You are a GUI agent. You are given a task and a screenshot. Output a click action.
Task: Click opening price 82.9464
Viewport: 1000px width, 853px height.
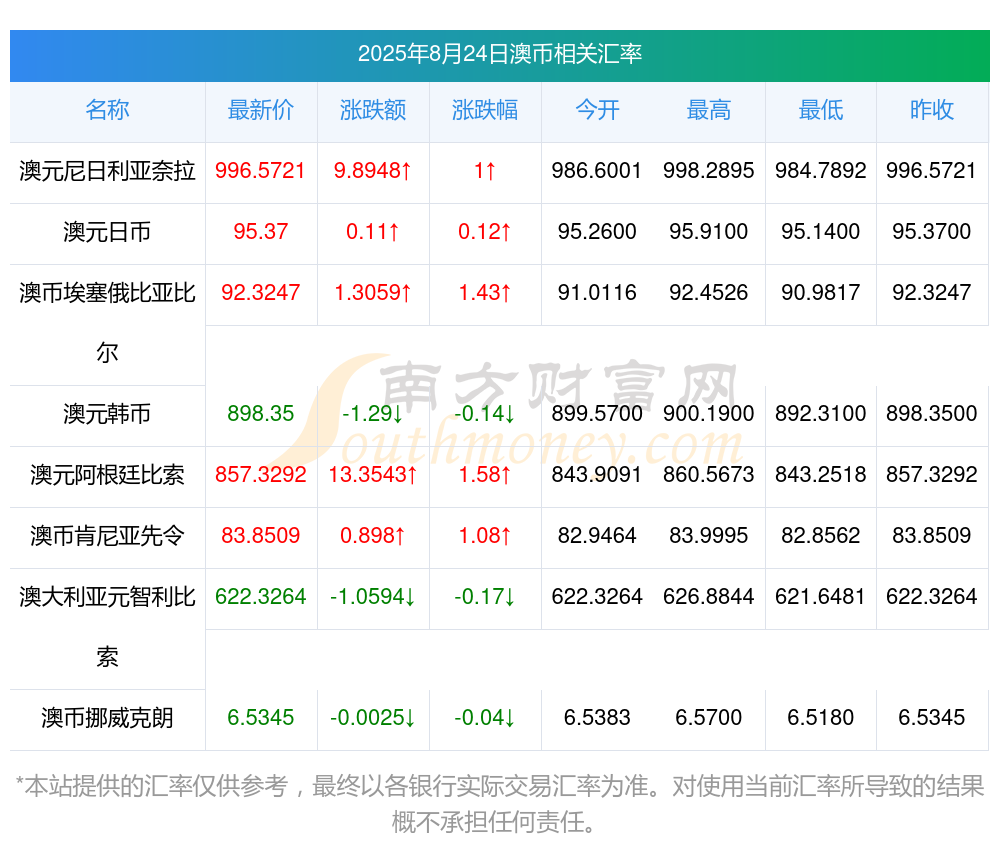click(x=597, y=536)
